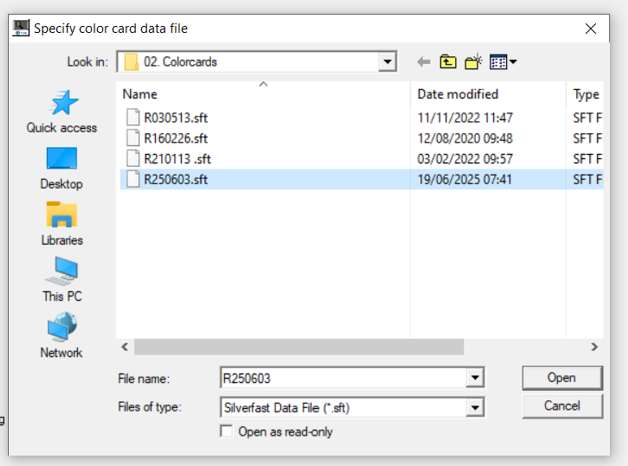This screenshot has width=628, height=466.
Task: Click date 03/02/2022 09:57
Action: [465, 159]
